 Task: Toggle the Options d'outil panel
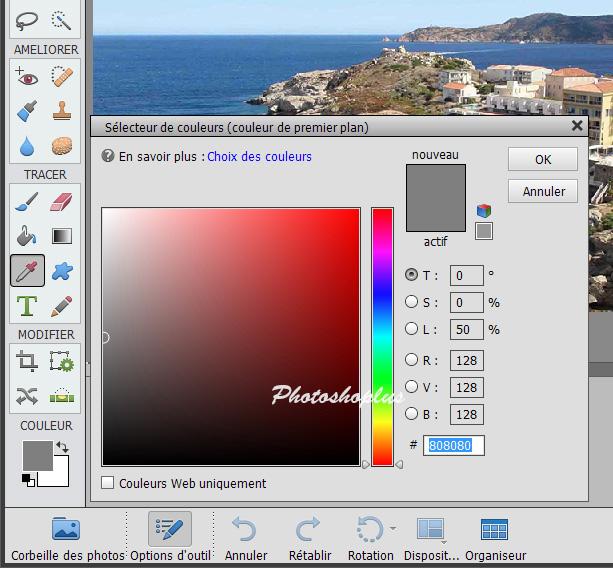point(170,538)
